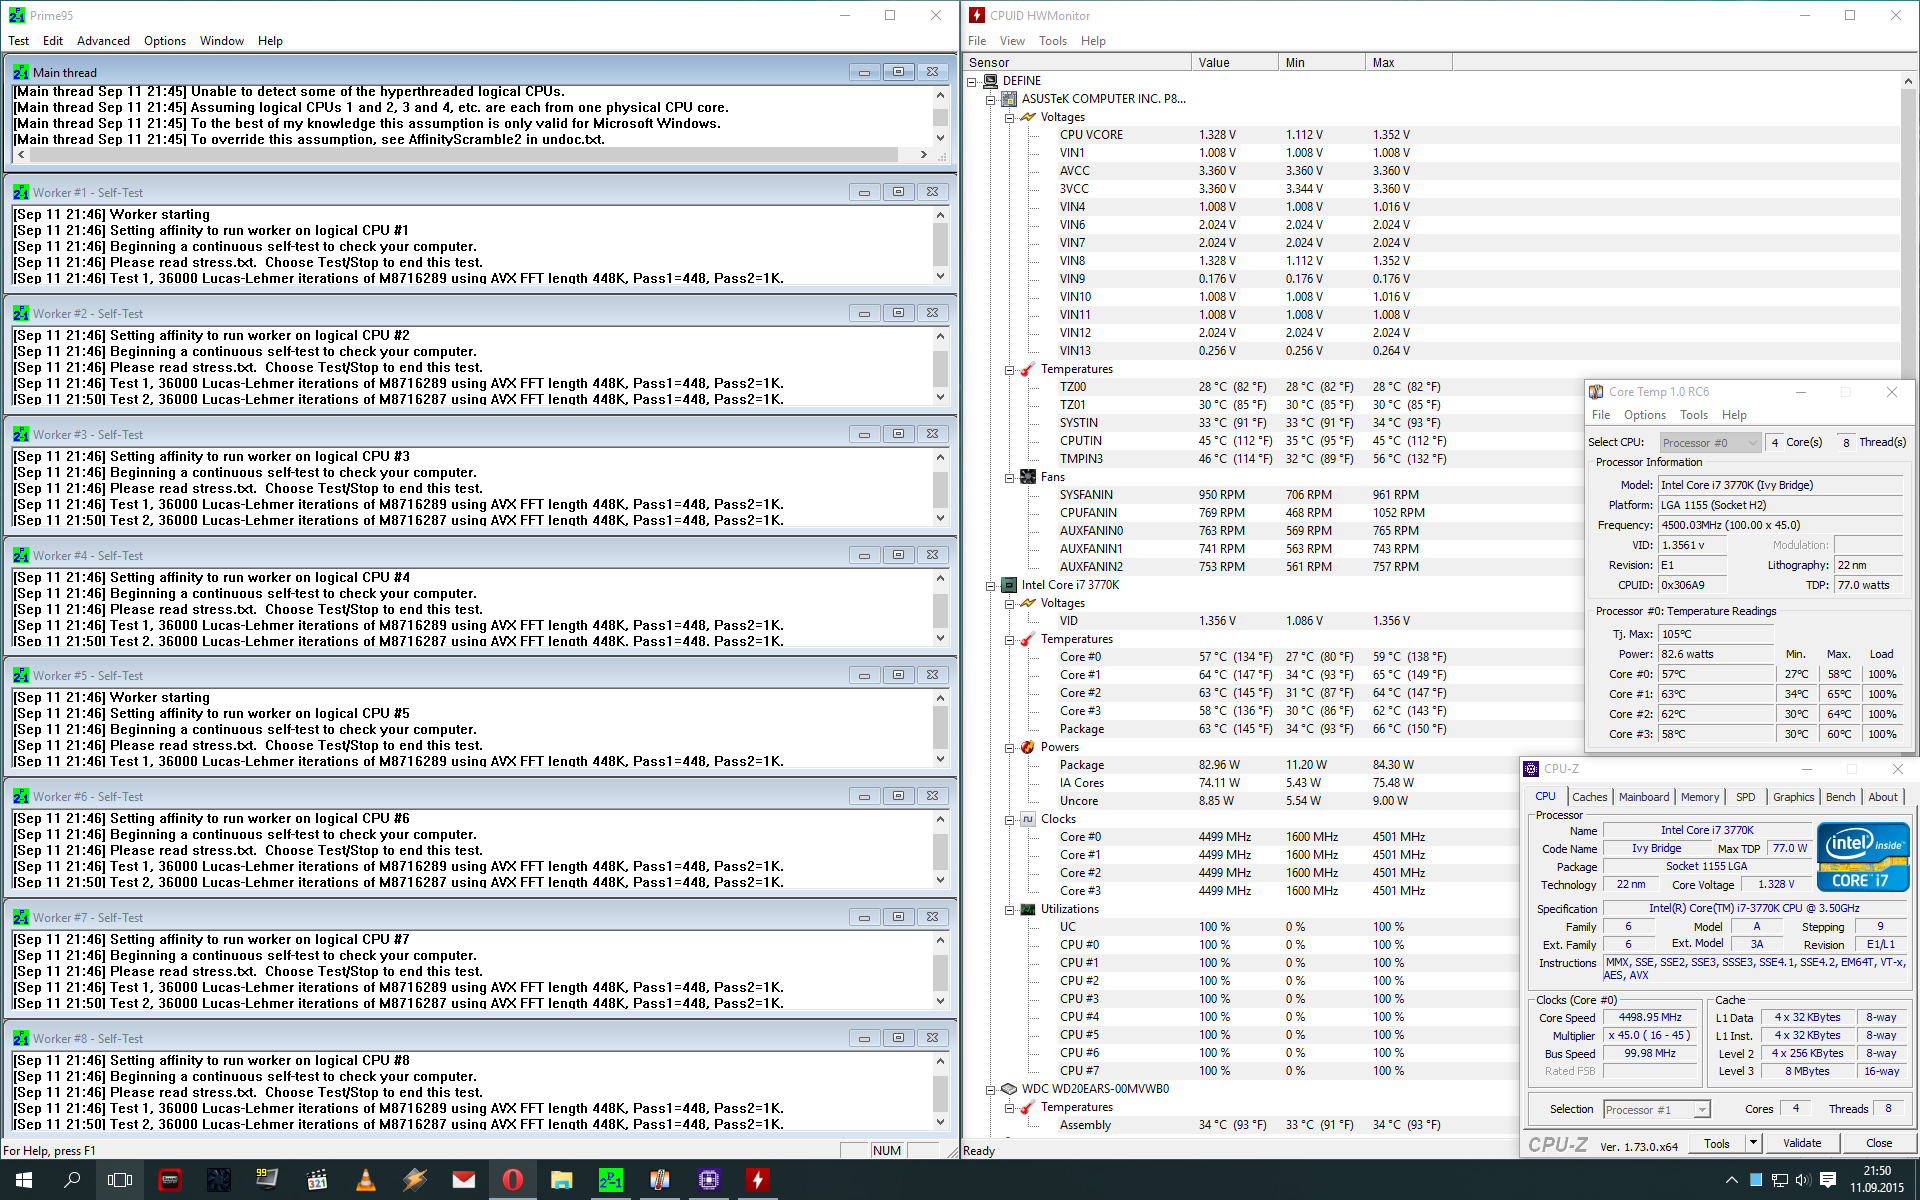The image size is (1920, 1200).
Task: Click Main thread horizontal scrollbar right arrow
Action: tap(923, 155)
